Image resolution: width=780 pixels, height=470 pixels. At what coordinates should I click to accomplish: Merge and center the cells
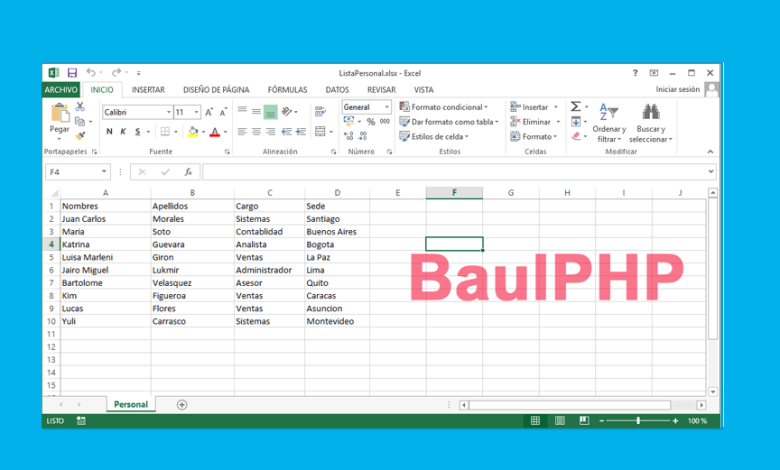[x=320, y=132]
